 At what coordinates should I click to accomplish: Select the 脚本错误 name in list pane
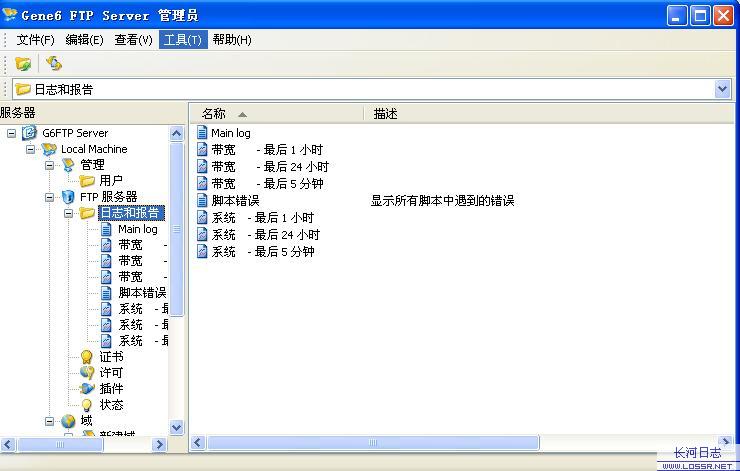235,201
